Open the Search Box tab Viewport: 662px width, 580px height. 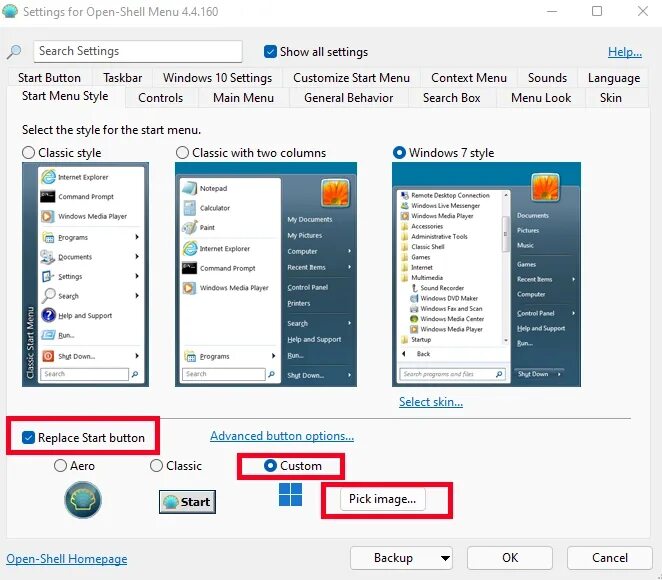(452, 98)
